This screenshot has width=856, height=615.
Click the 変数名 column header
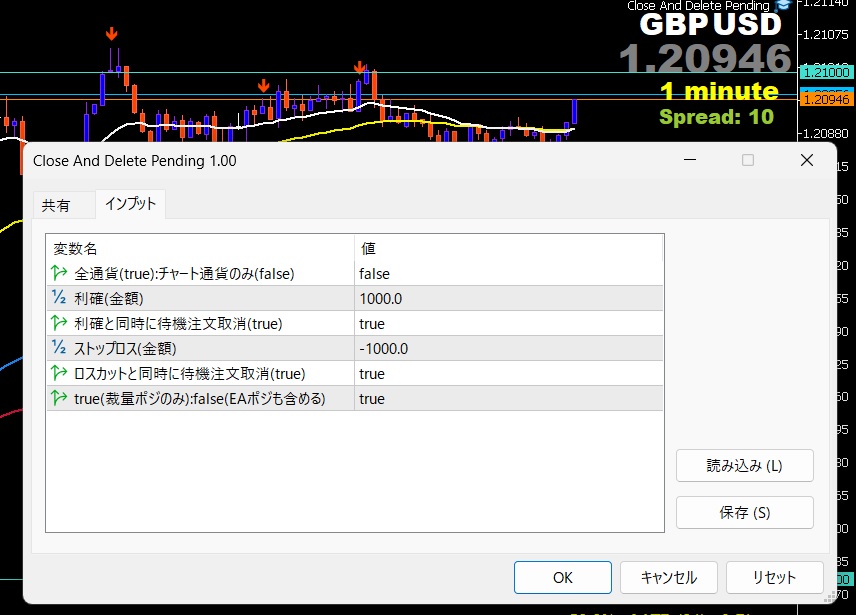[x=200, y=248]
